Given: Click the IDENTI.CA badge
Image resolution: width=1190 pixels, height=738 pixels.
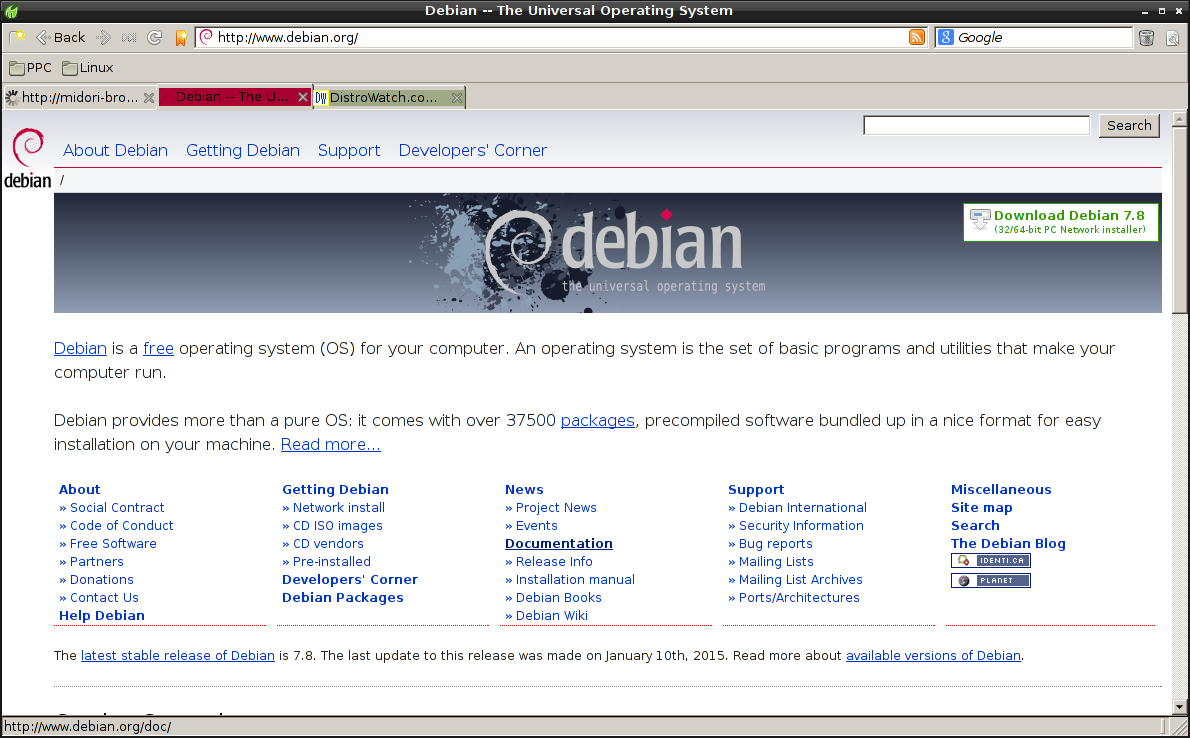Looking at the screenshot, I should click(990, 560).
